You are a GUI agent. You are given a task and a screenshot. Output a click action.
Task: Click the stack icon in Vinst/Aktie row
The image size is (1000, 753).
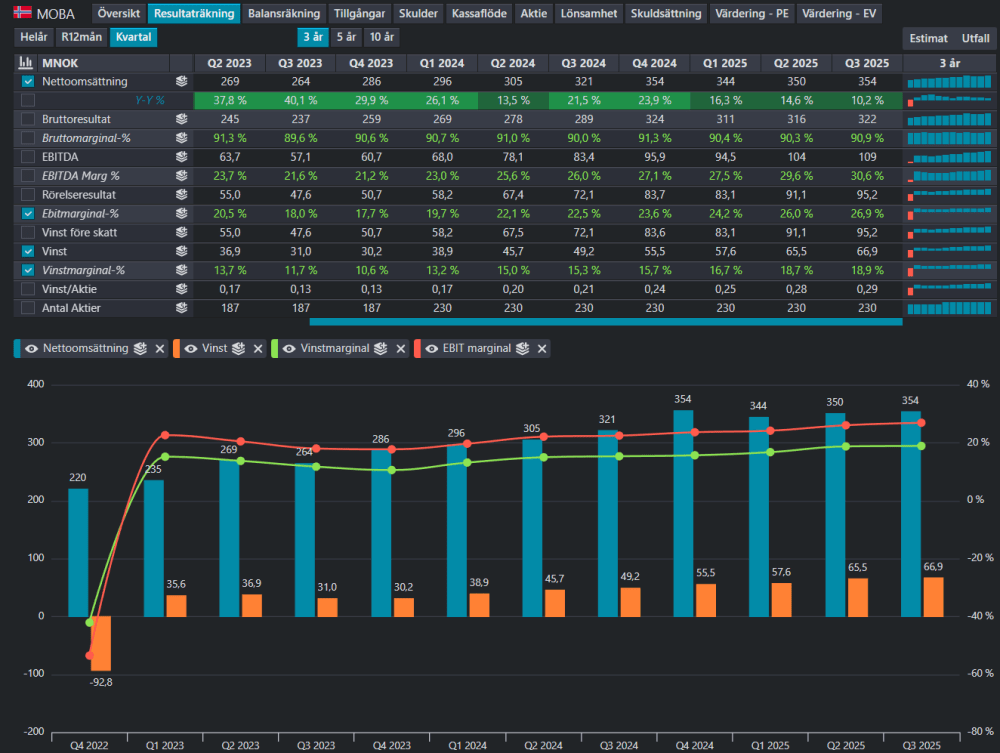182,289
